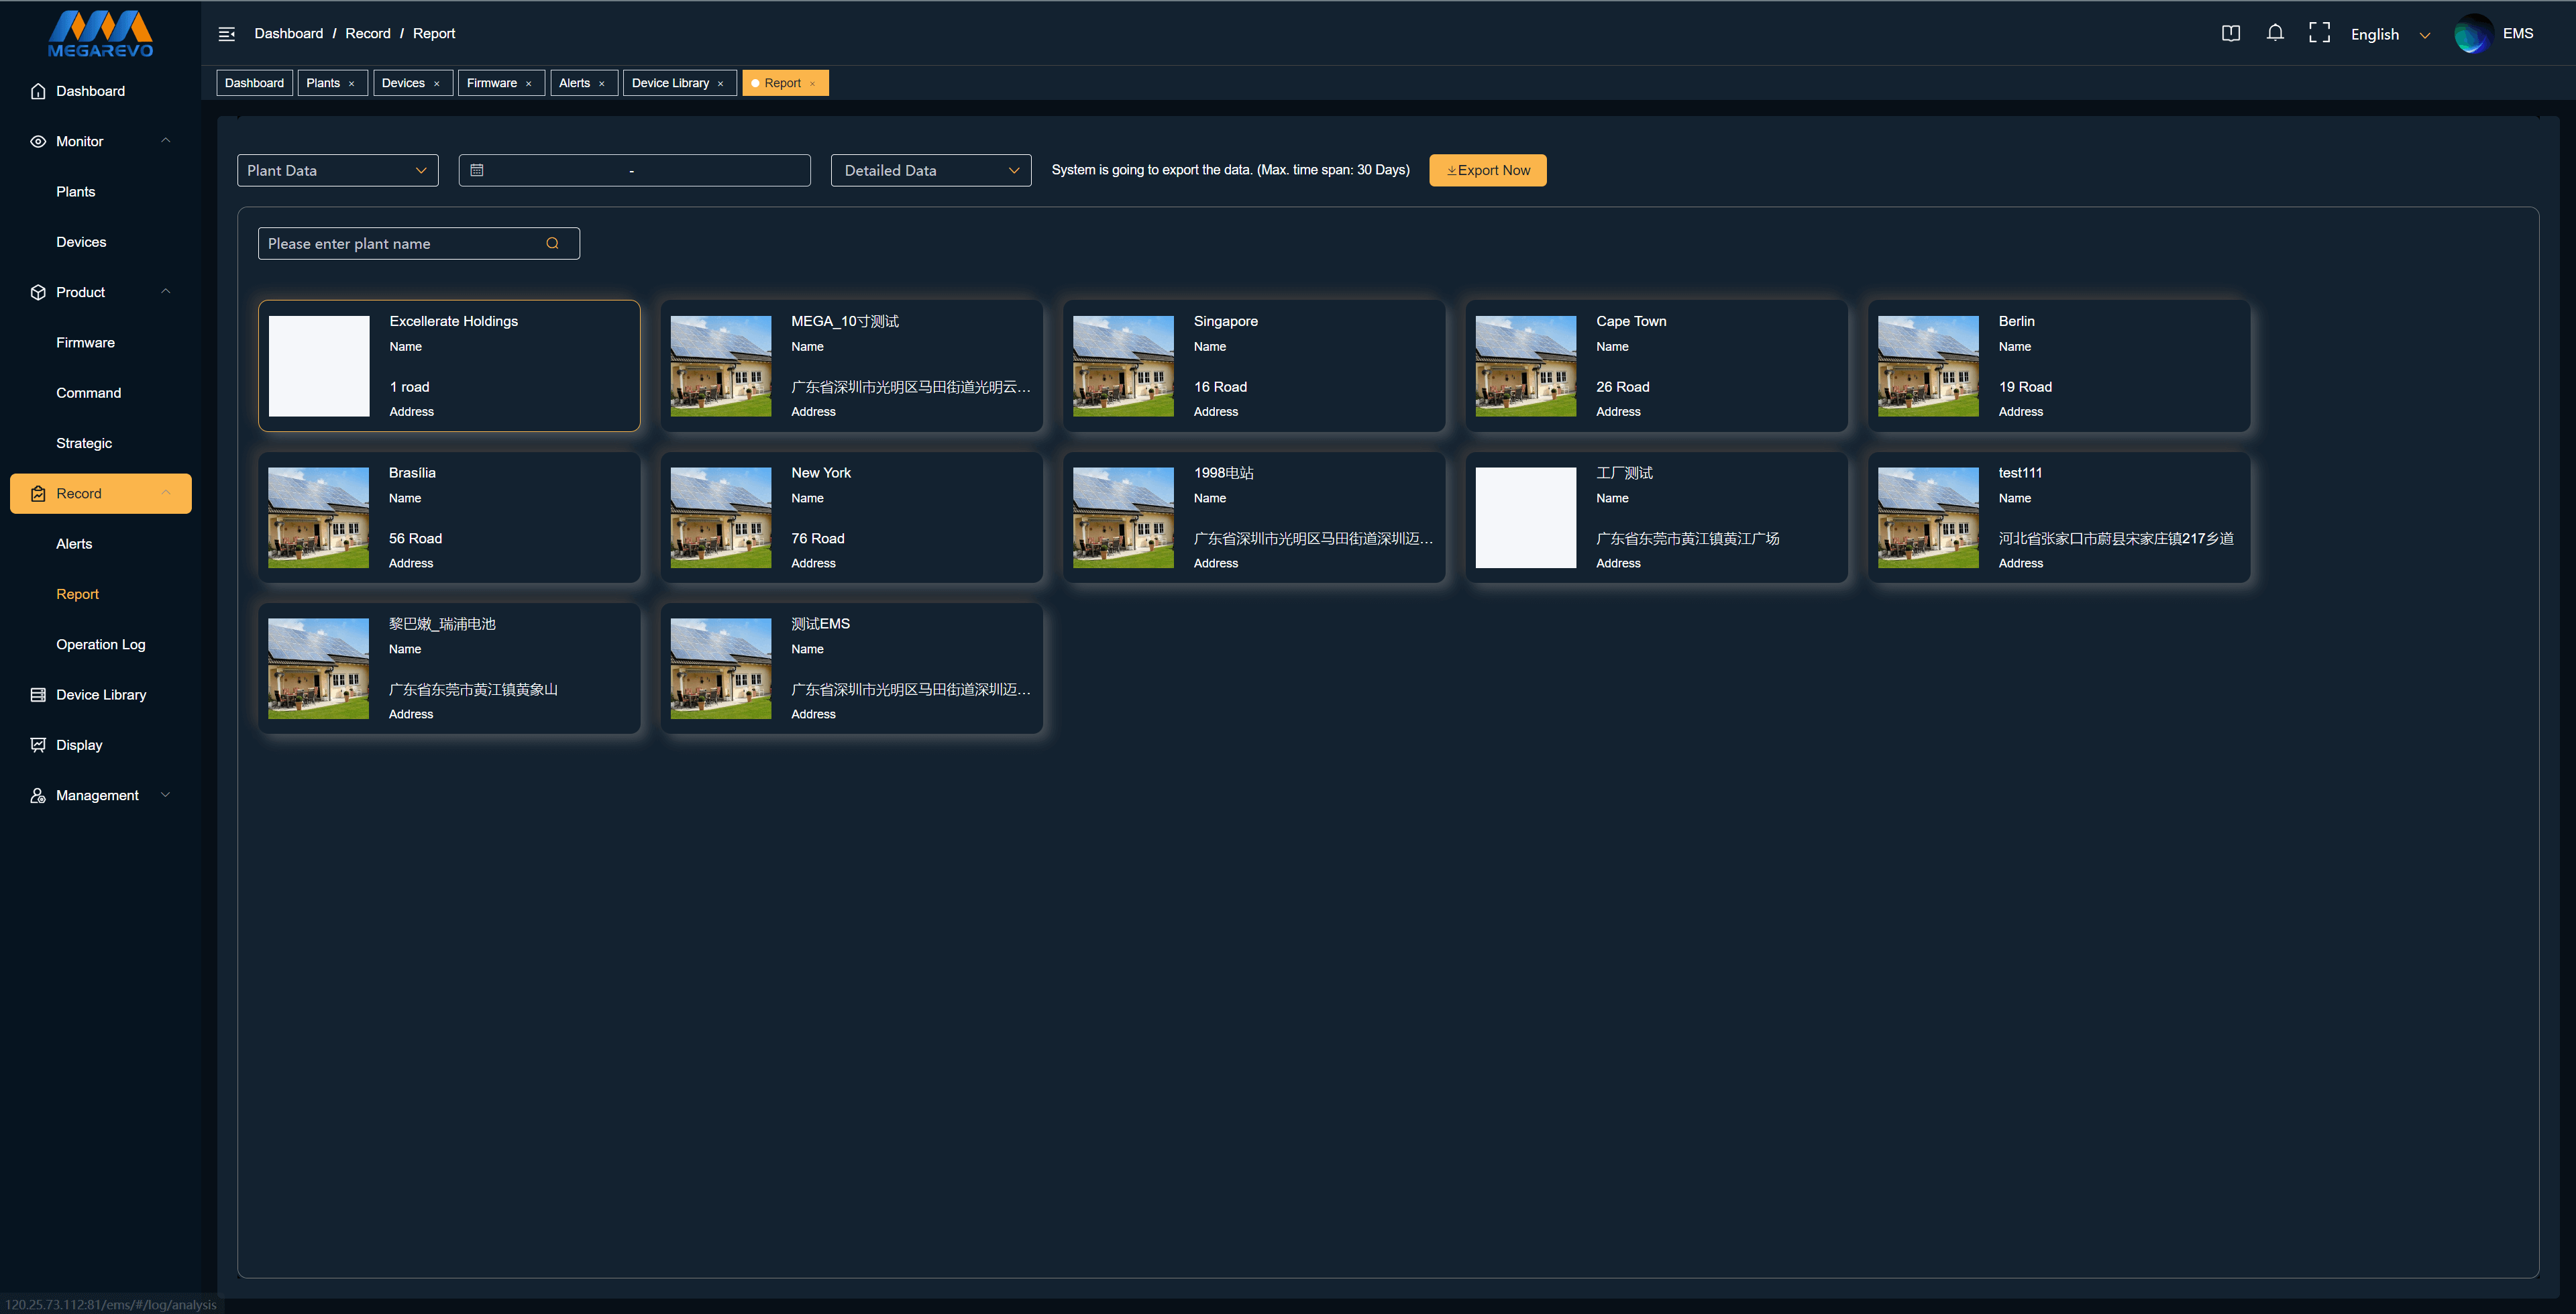
Task: Open Report in sidebar menu
Action: click(x=77, y=594)
